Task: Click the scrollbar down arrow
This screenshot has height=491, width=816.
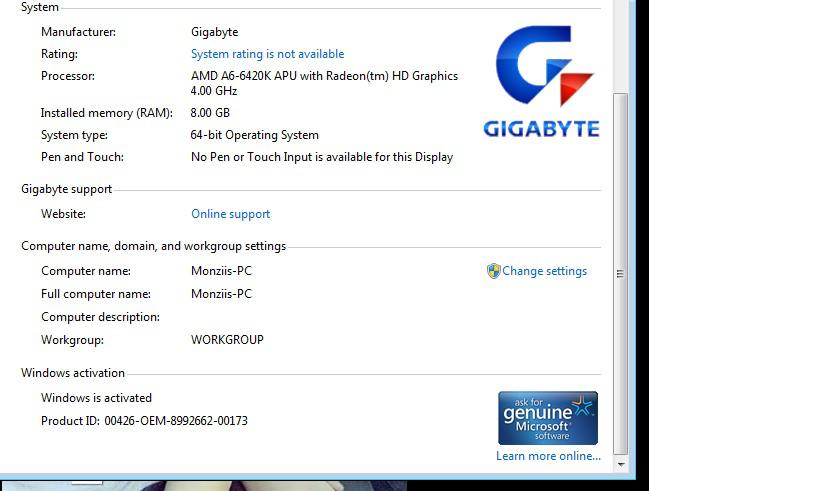Action: tap(620, 464)
